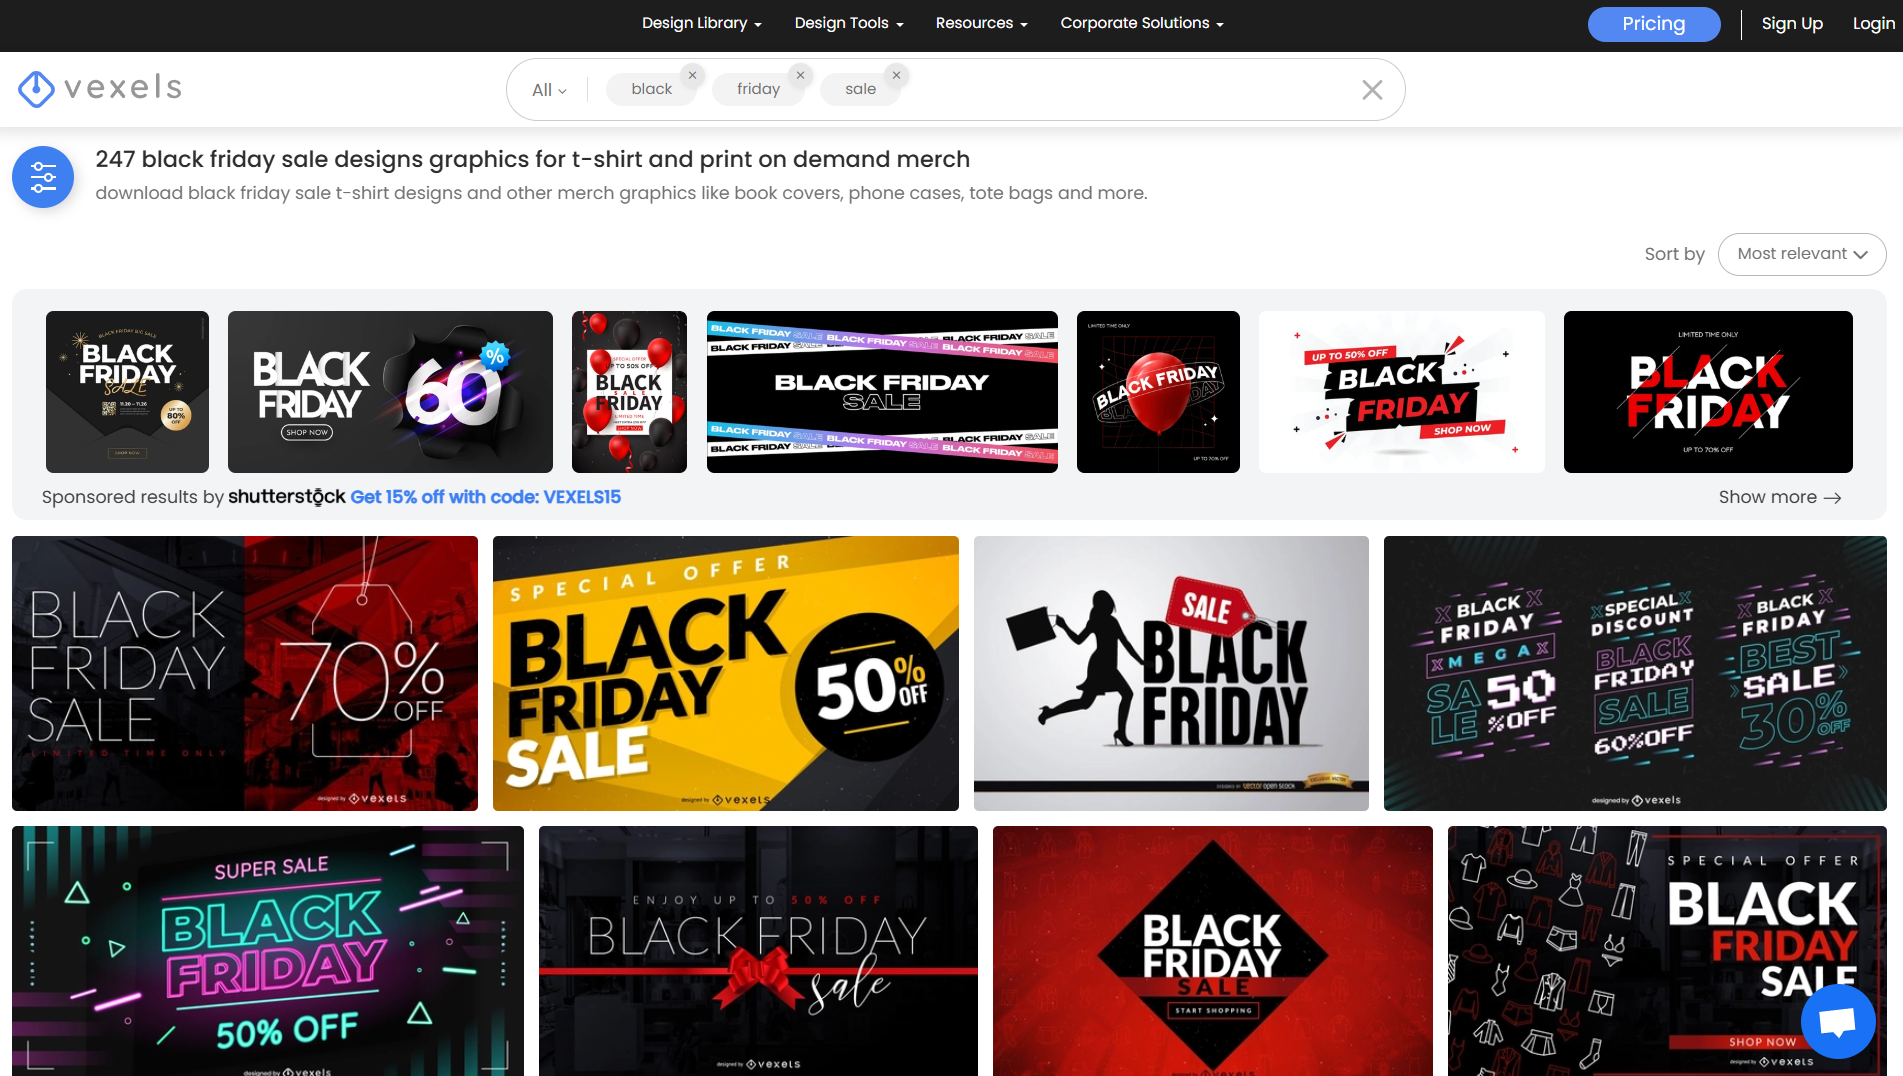Open the red bow Black Friday design

tap(758, 951)
